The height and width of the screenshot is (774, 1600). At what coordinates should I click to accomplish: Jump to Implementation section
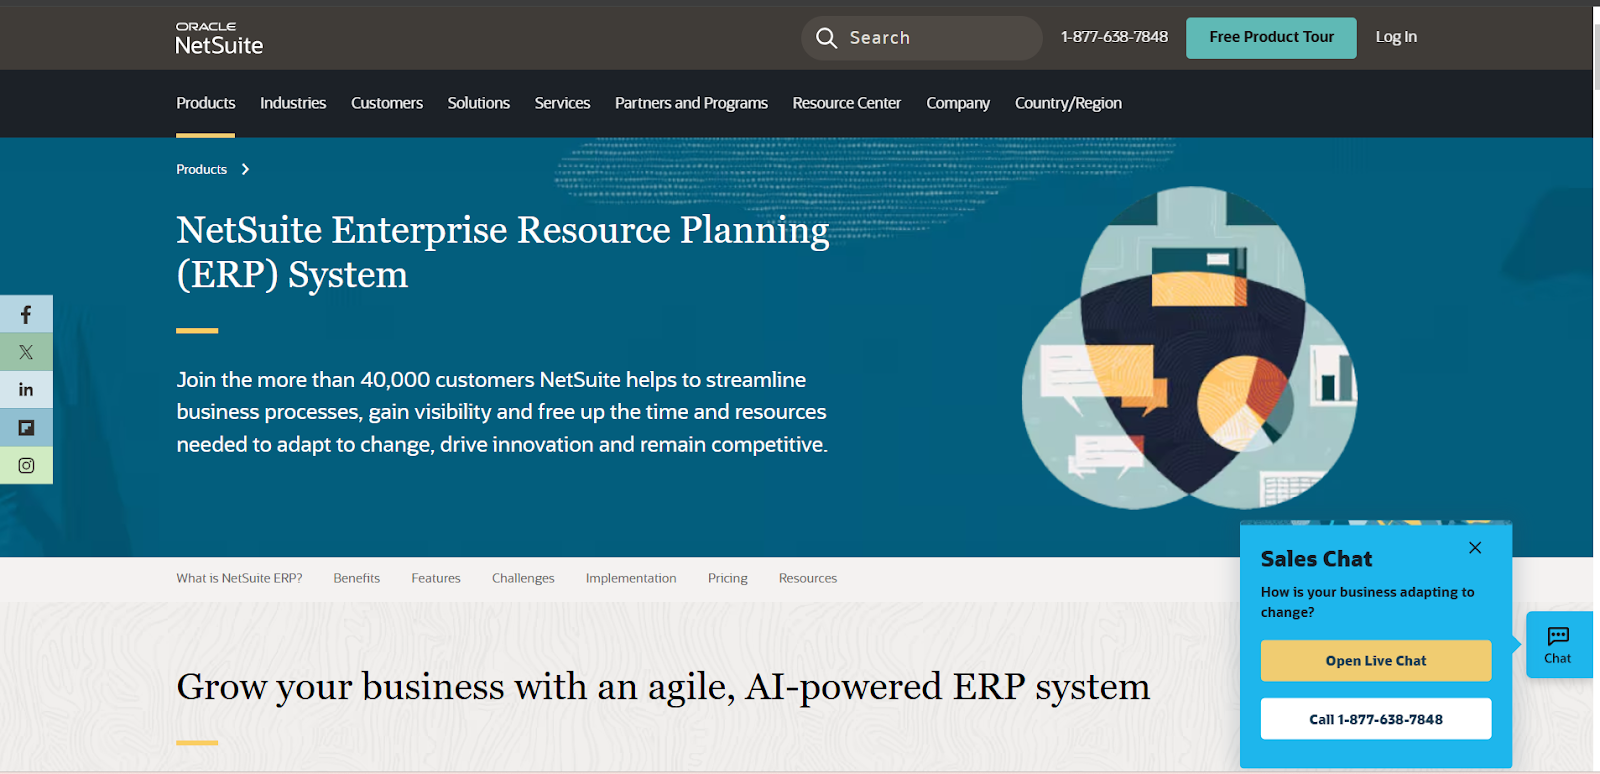[x=631, y=578]
